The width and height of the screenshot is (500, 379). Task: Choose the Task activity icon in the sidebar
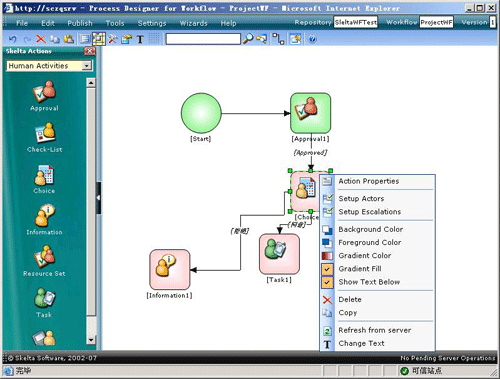tap(44, 298)
